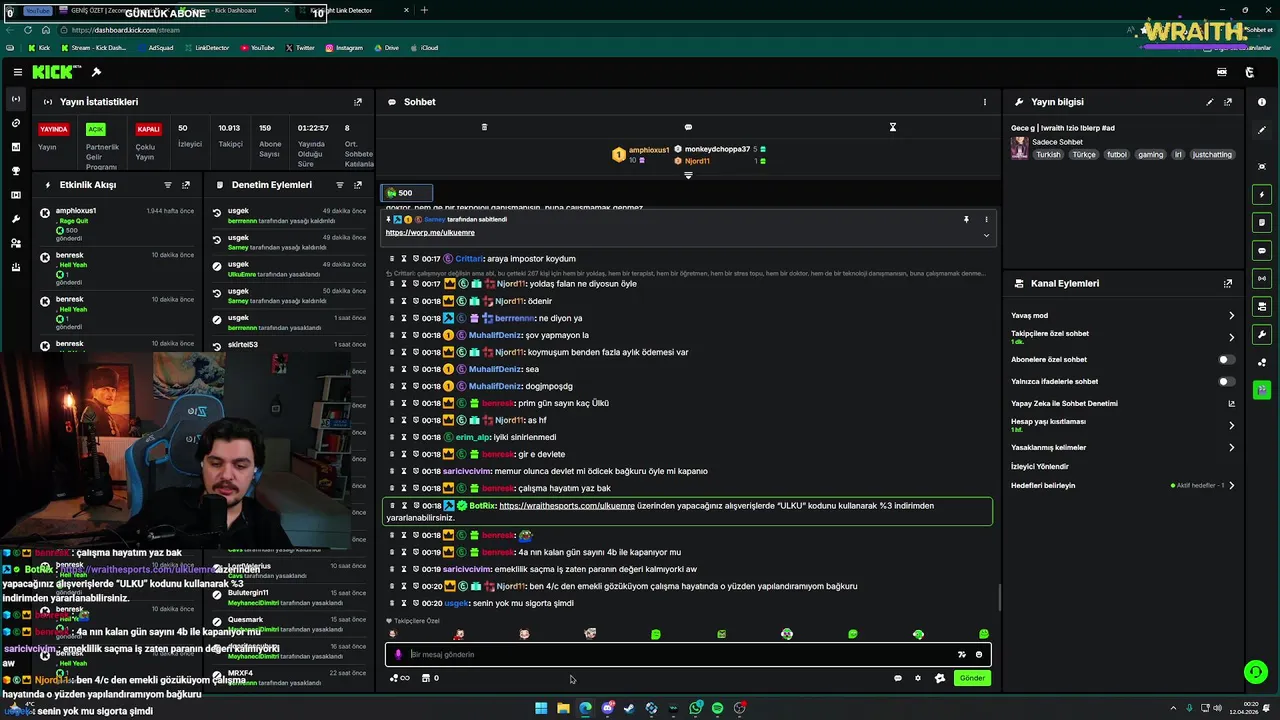This screenshot has height=720, width=1280.
Task: Open the Stream section in the left sidebar
Action: point(15,99)
